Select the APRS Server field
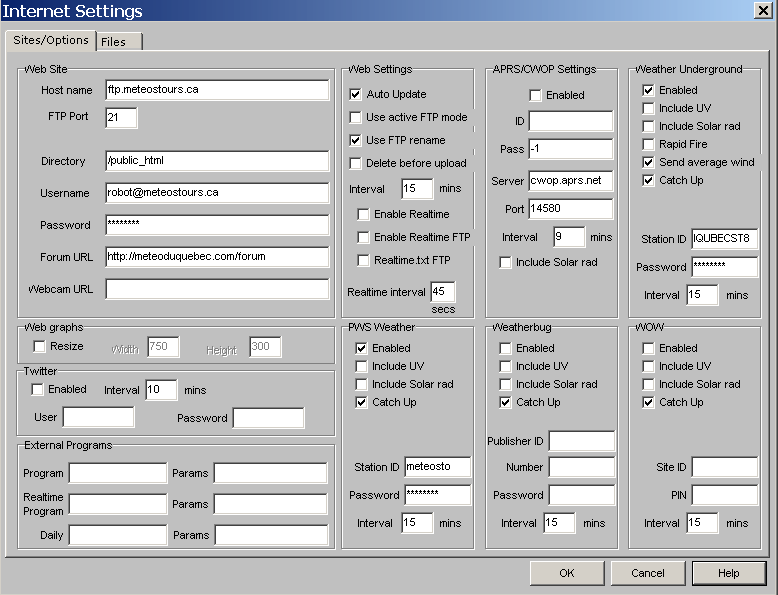Image resolution: width=778 pixels, height=595 pixels. tap(570, 181)
